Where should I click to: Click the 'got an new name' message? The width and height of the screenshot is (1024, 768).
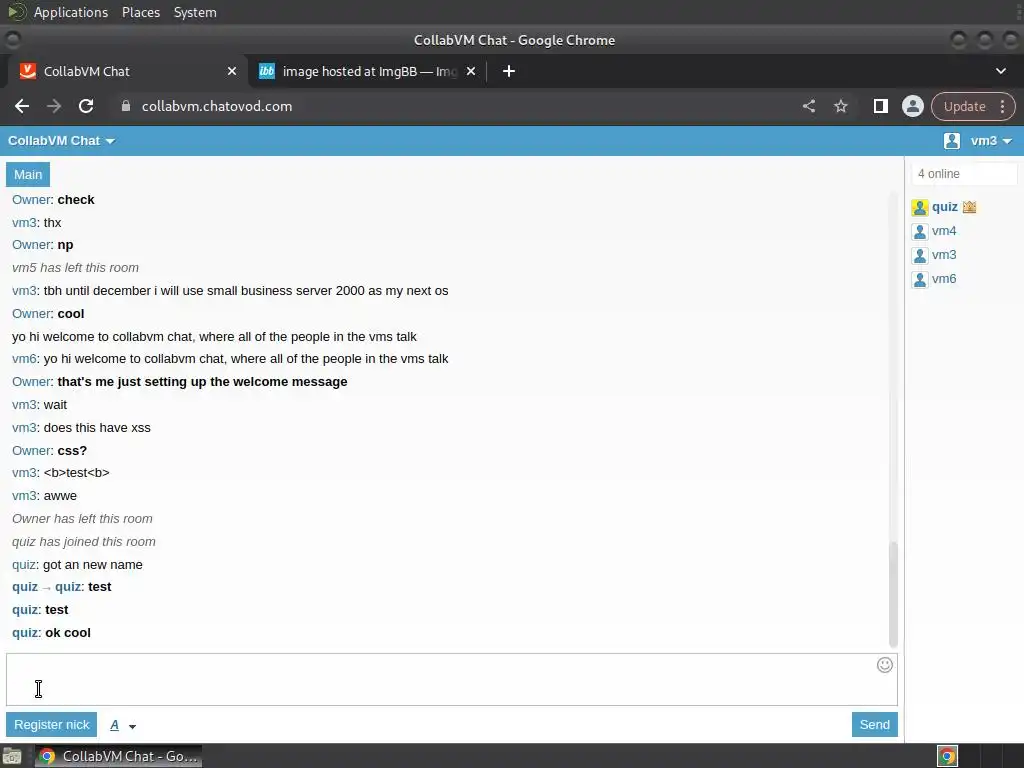tap(93, 565)
